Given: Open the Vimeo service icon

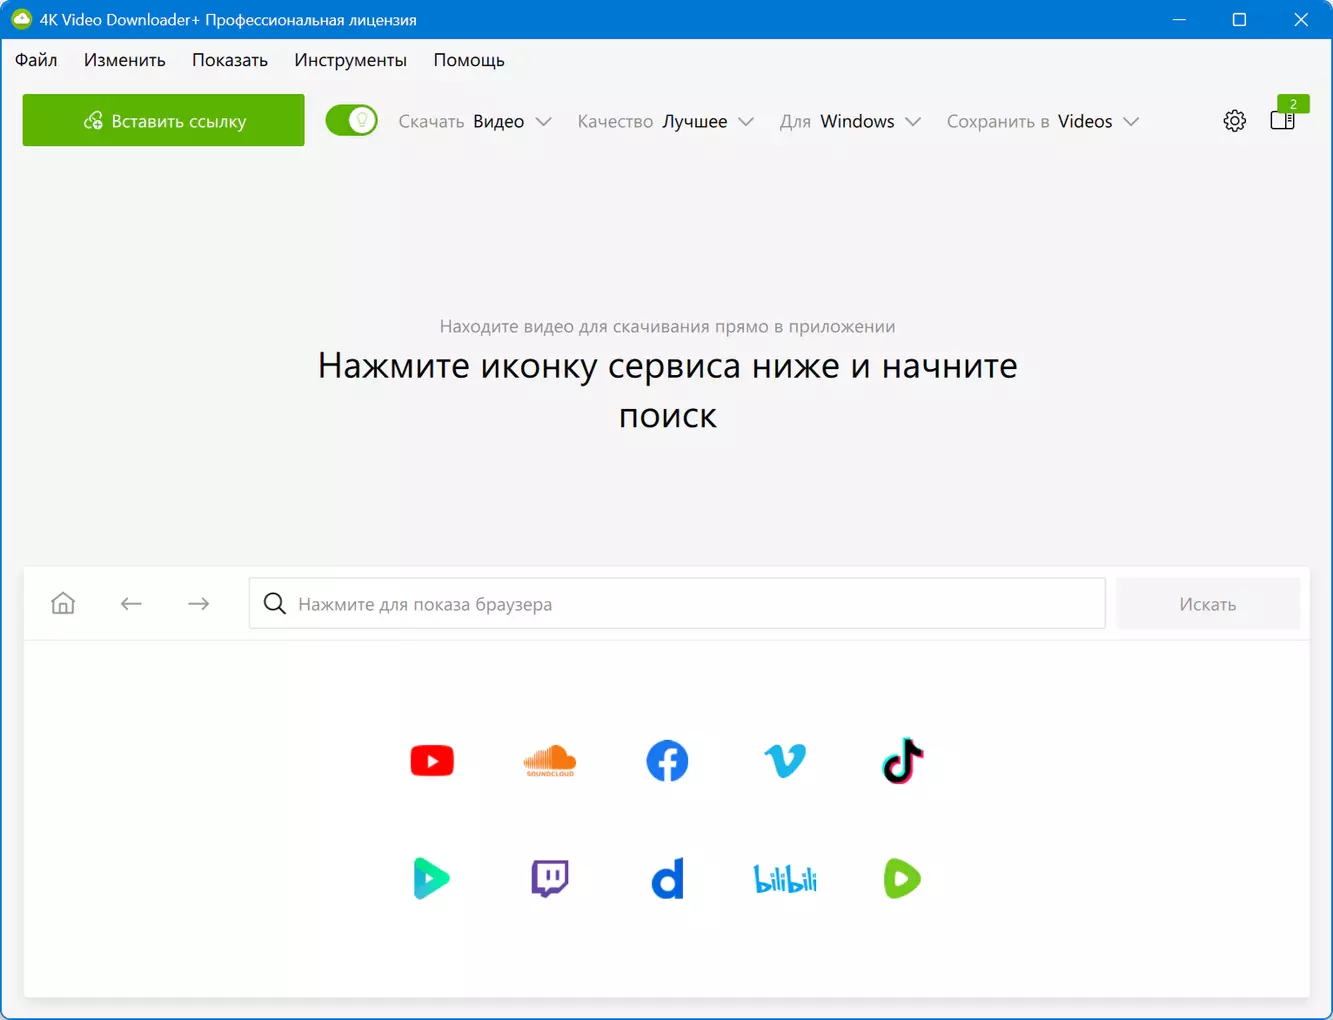Looking at the screenshot, I should click(785, 761).
